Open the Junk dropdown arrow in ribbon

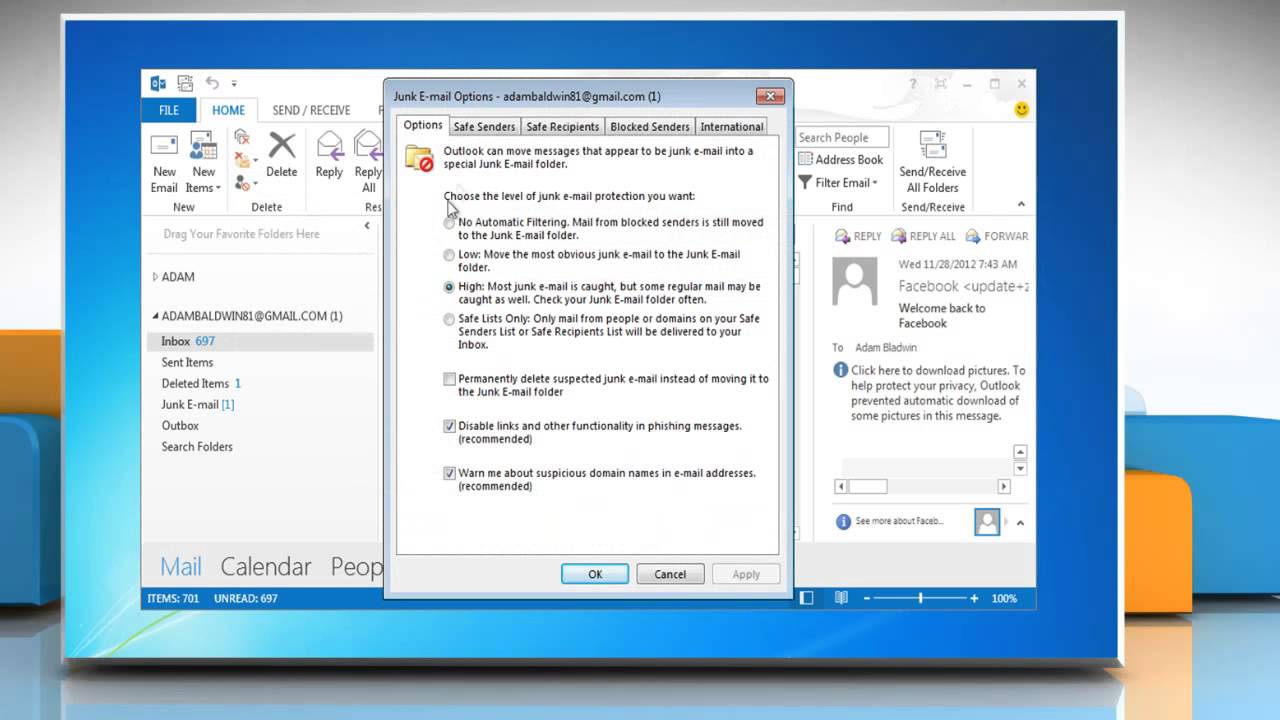[255, 184]
